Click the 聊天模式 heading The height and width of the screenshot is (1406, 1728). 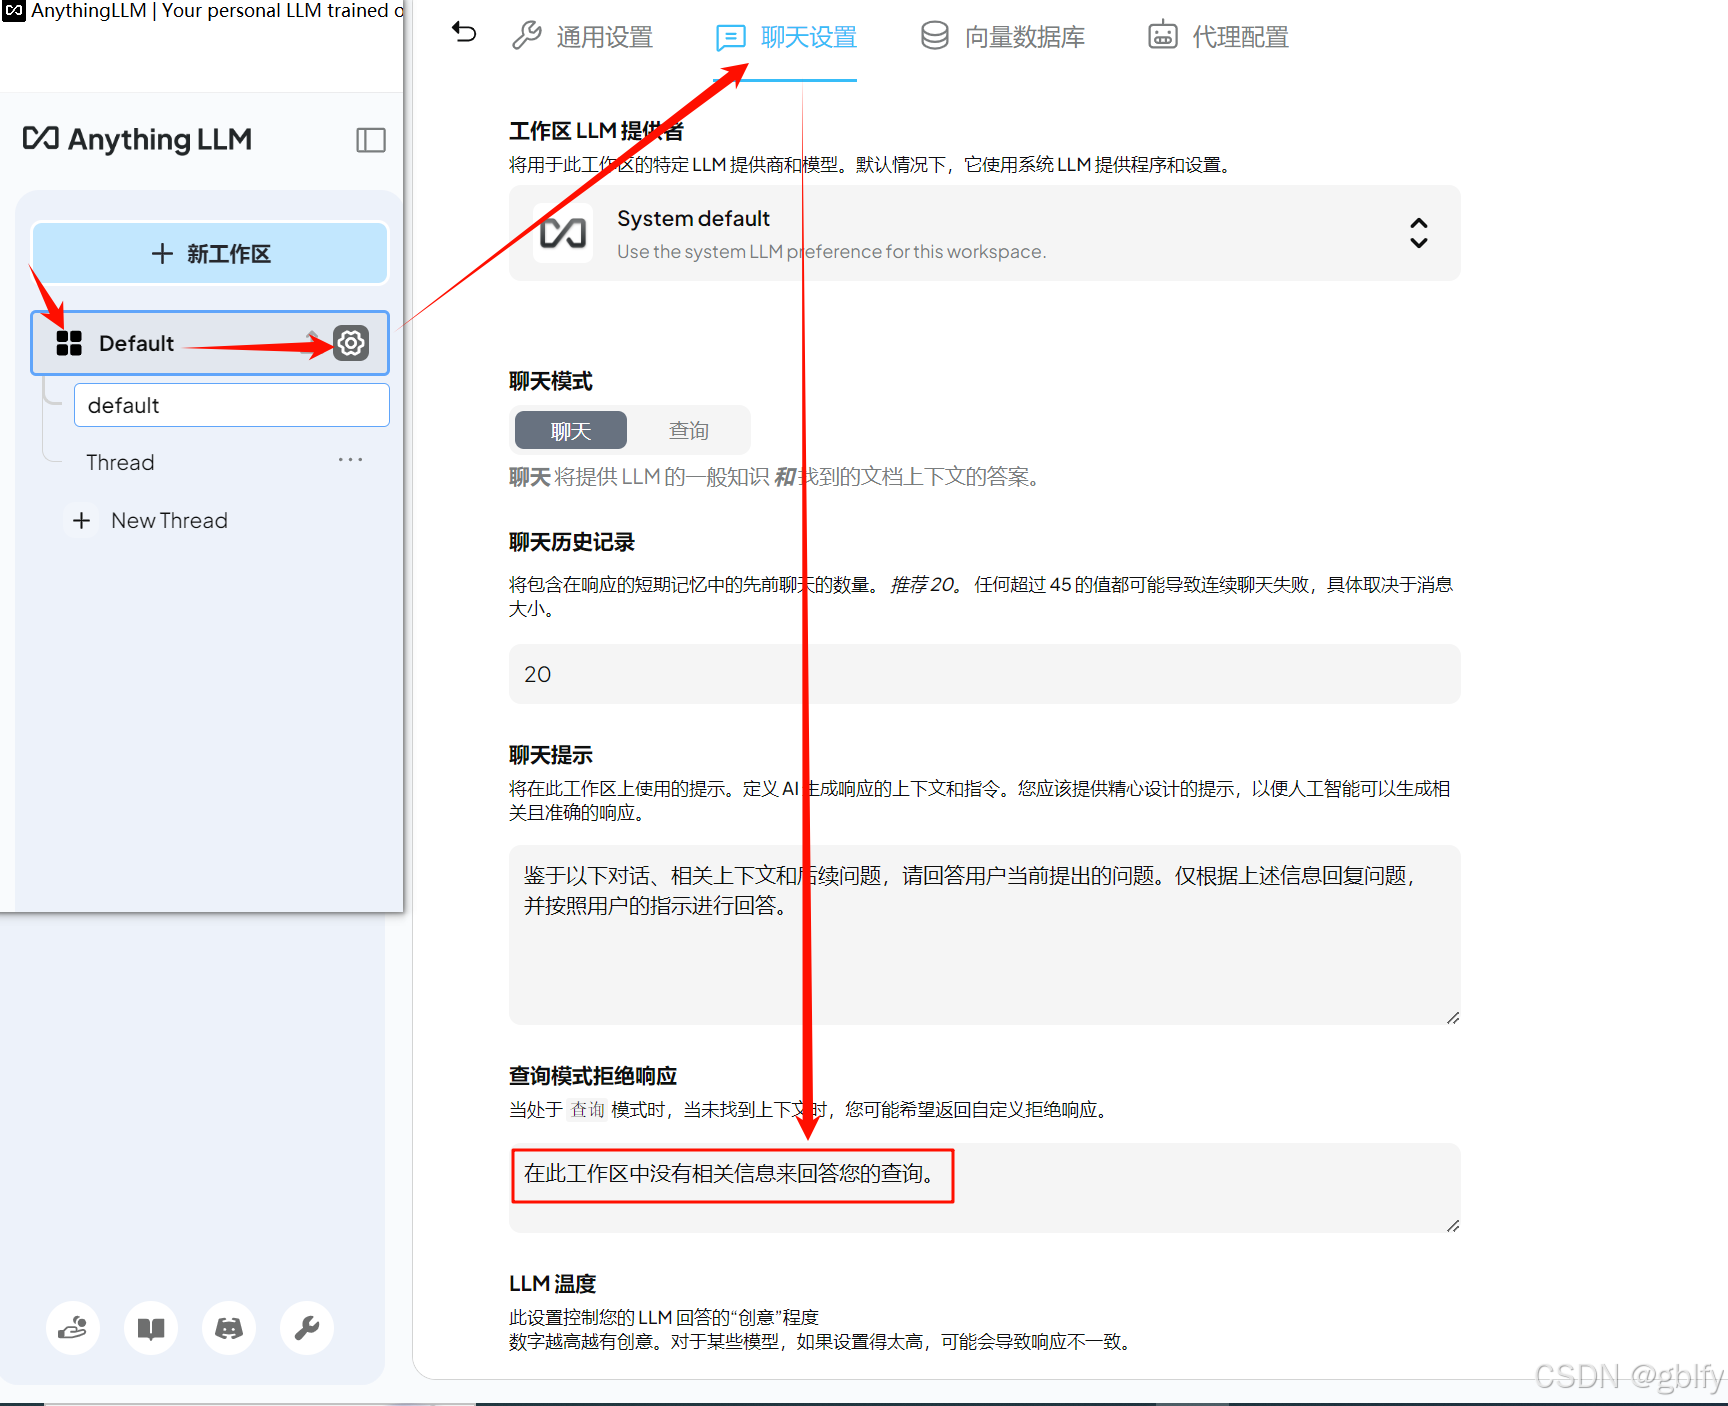pyautogui.click(x=551, y=381)
